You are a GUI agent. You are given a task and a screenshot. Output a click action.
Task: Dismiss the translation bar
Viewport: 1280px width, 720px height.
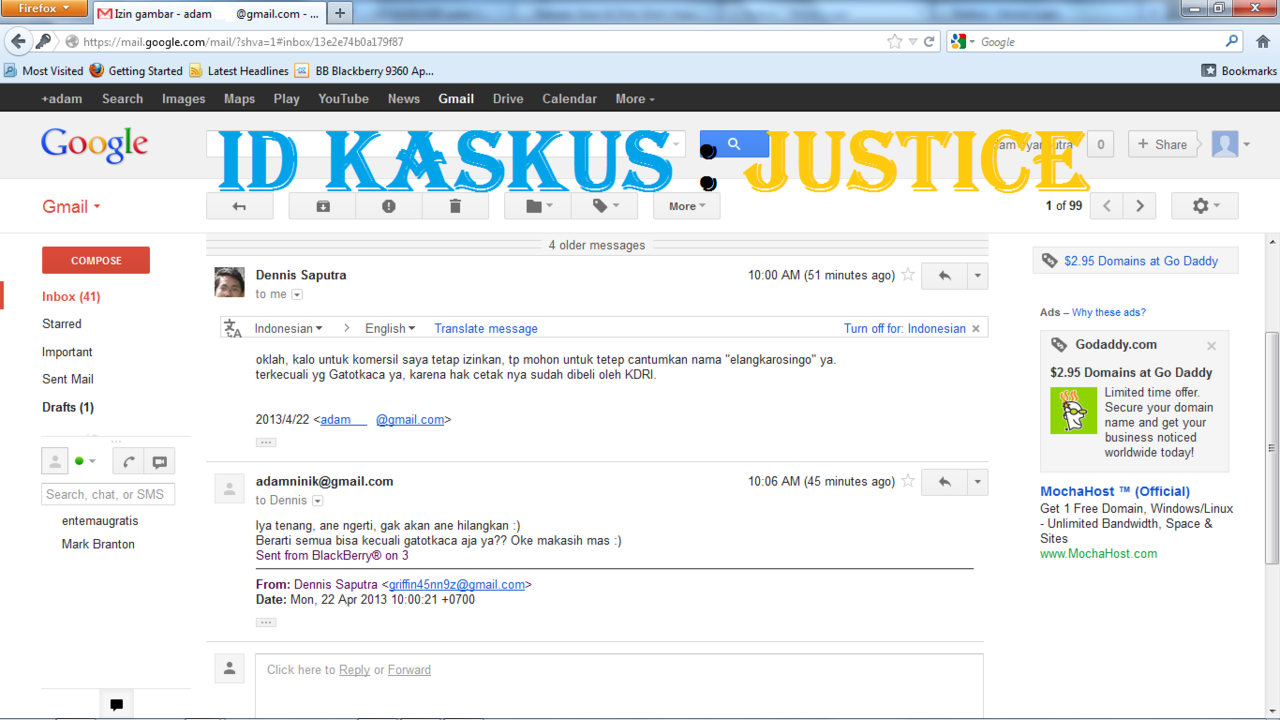coord(977,328)
